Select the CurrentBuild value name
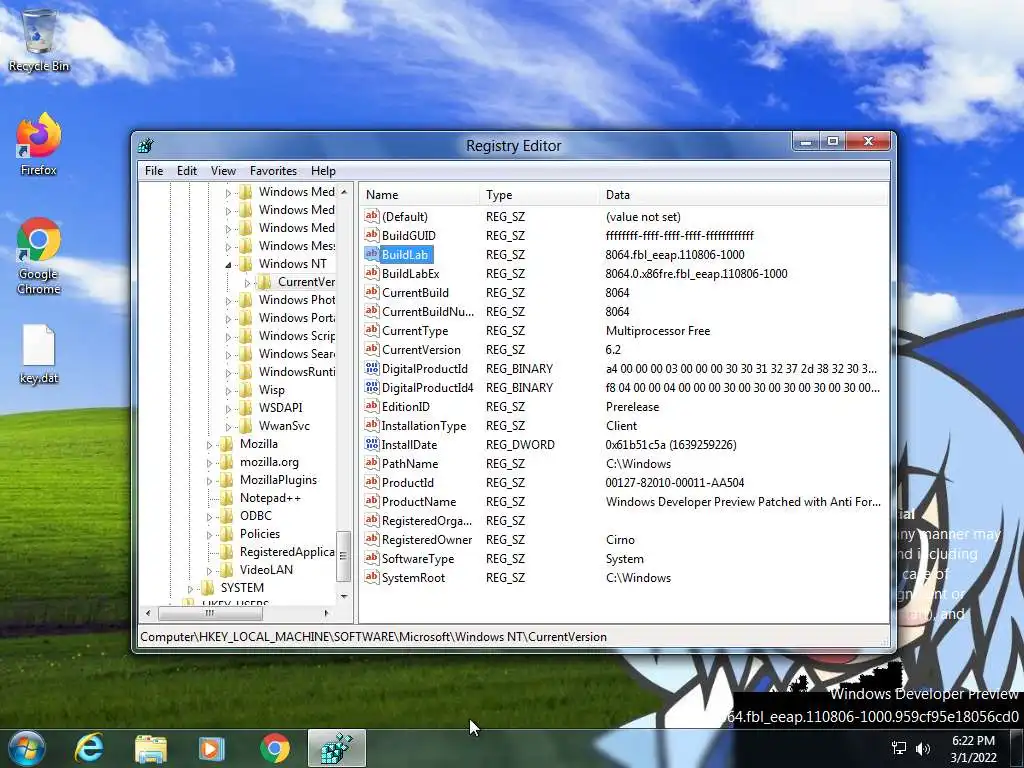Screen dimensions: 1024x768 (x=415, y=293)
